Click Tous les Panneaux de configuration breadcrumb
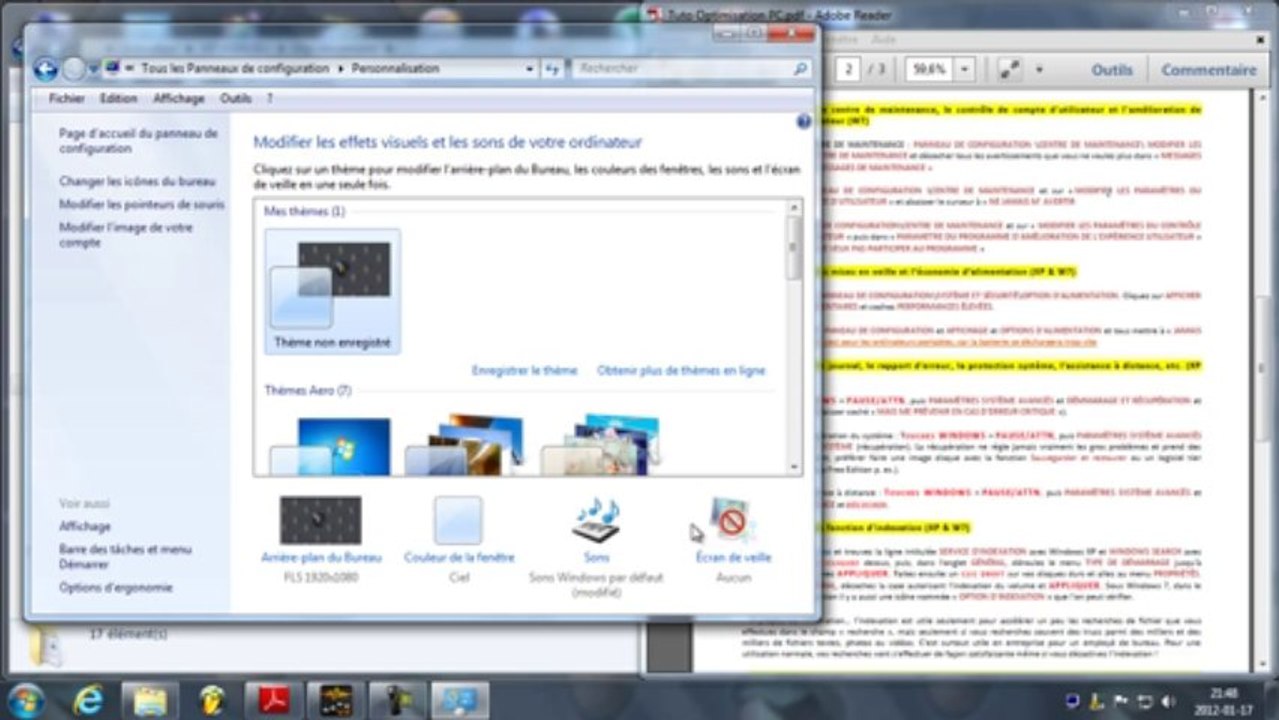The height and width of the screenshot is (720, 1279). coord(235,69)
